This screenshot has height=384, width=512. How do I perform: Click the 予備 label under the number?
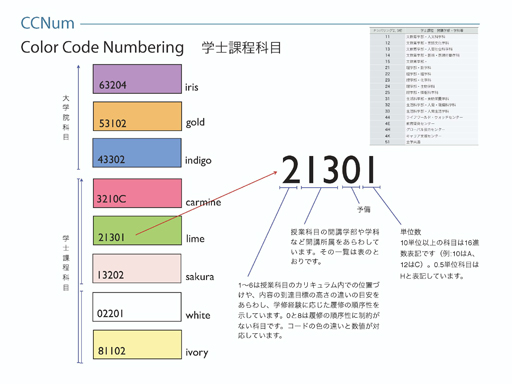(x=364, y=209)
